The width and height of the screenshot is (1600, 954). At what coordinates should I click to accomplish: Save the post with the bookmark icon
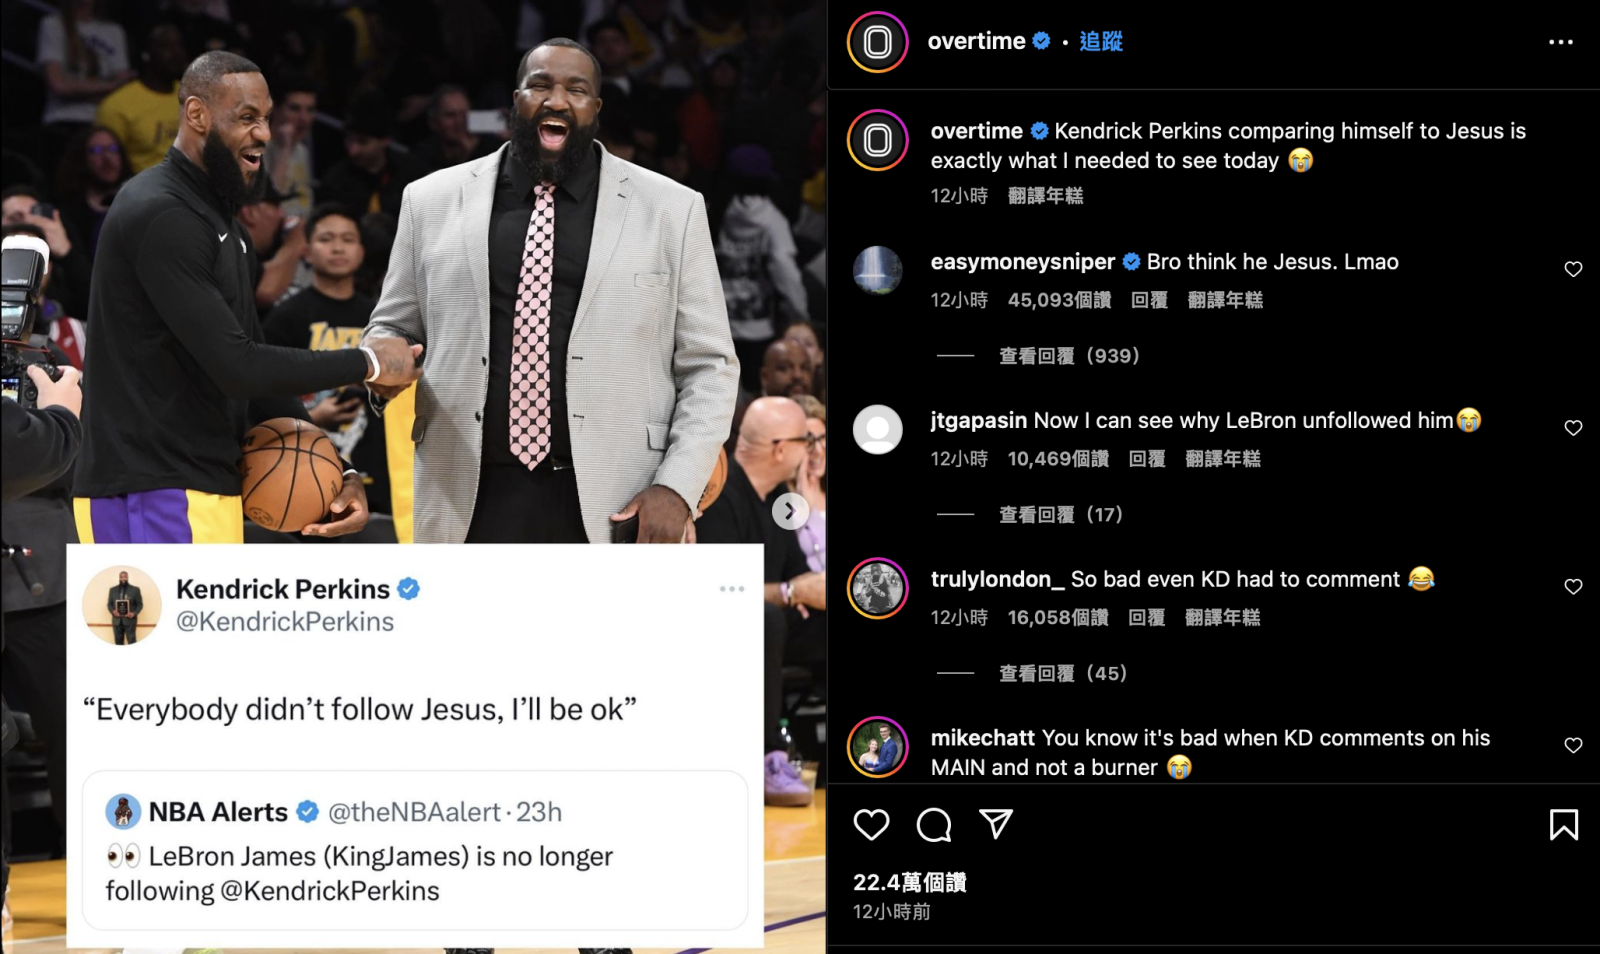coord(1564,825)
